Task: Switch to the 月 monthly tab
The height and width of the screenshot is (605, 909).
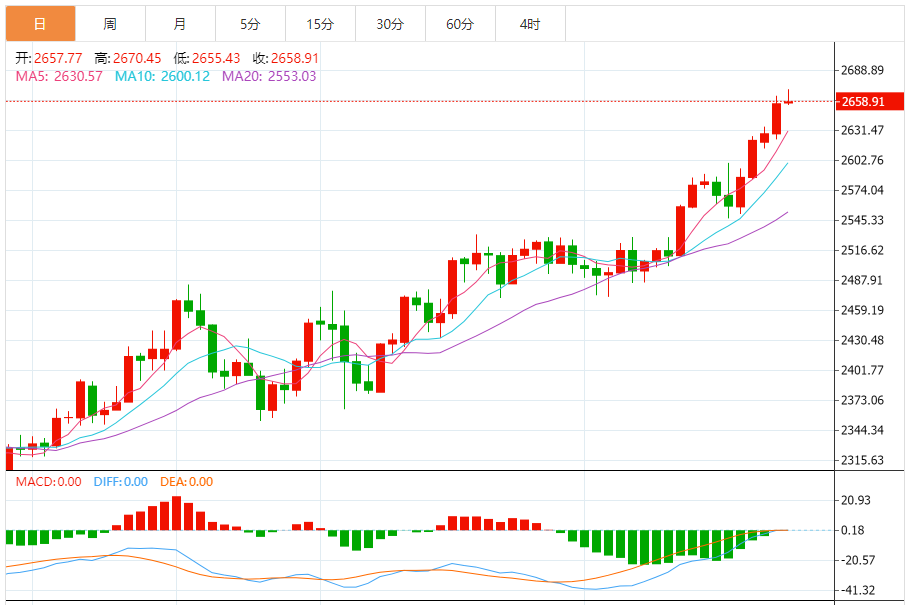Action: click(x=180, y=24)
